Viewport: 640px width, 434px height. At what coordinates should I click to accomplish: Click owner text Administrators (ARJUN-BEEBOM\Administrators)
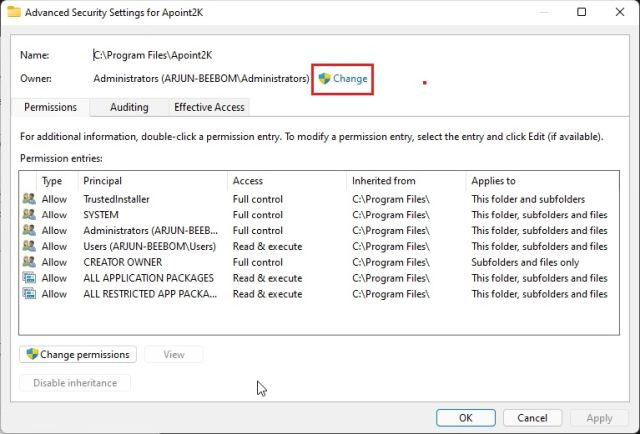[x=201, y=78]
